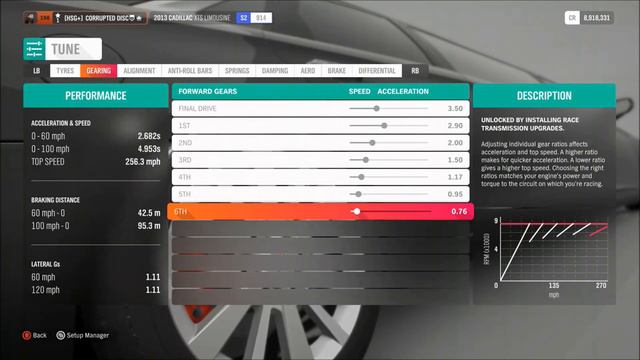This screenshot has height=360, width=640.
Task: Click the 0-100 mph time 4.953s
Action: 149,149
